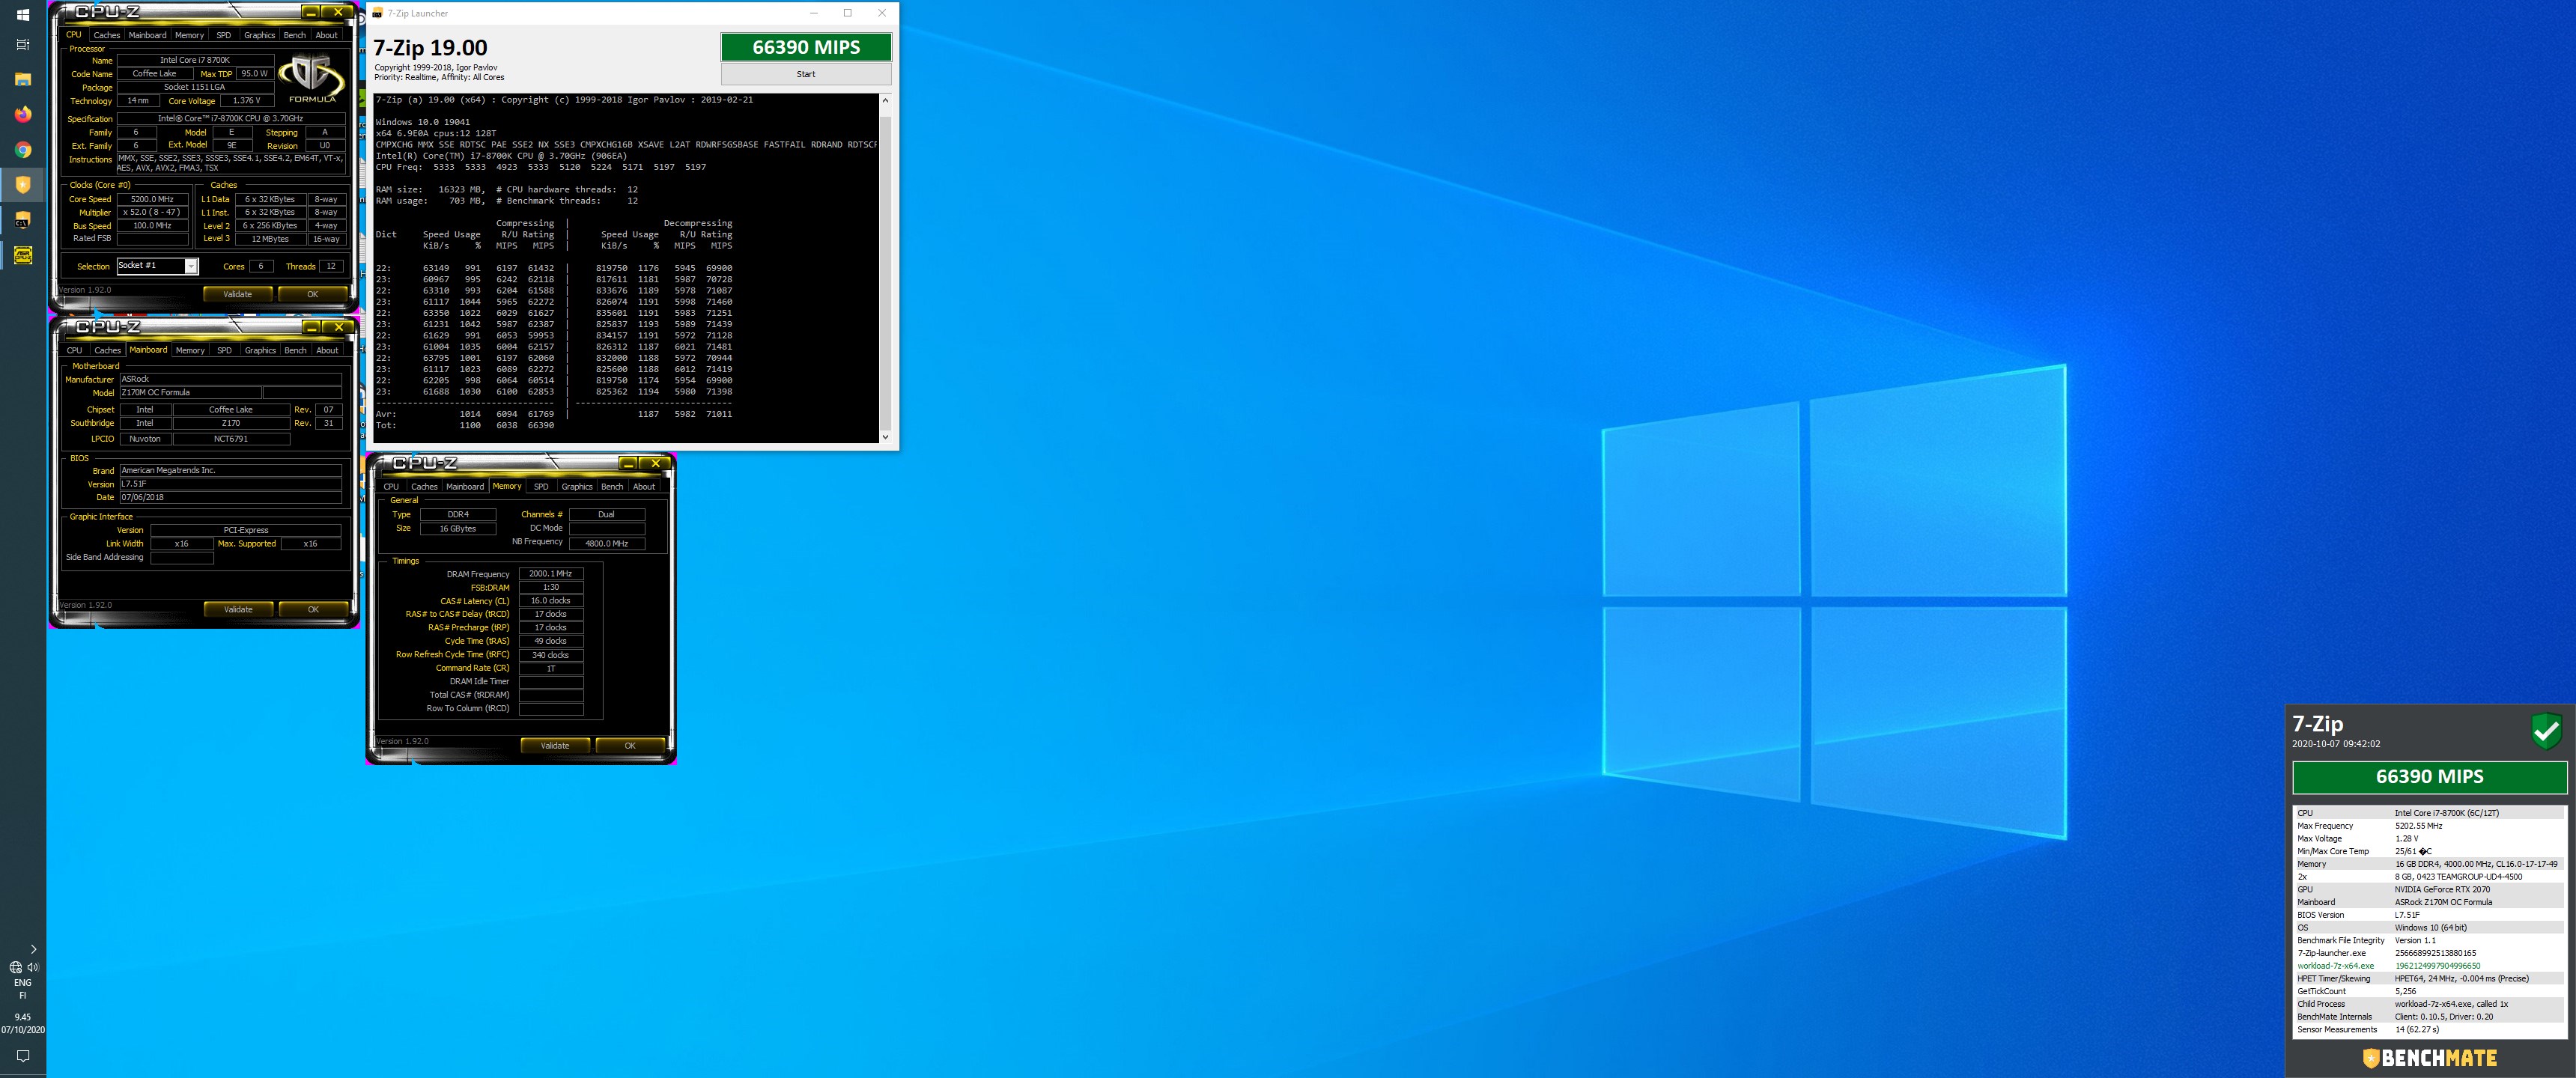Click the BenchMate logo at panel bottom
This screenshot has width=2576, height=1078.
2429,1058
